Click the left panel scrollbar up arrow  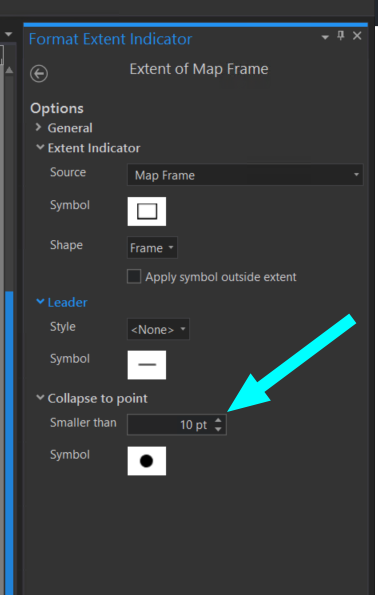[x=9, y=70]
